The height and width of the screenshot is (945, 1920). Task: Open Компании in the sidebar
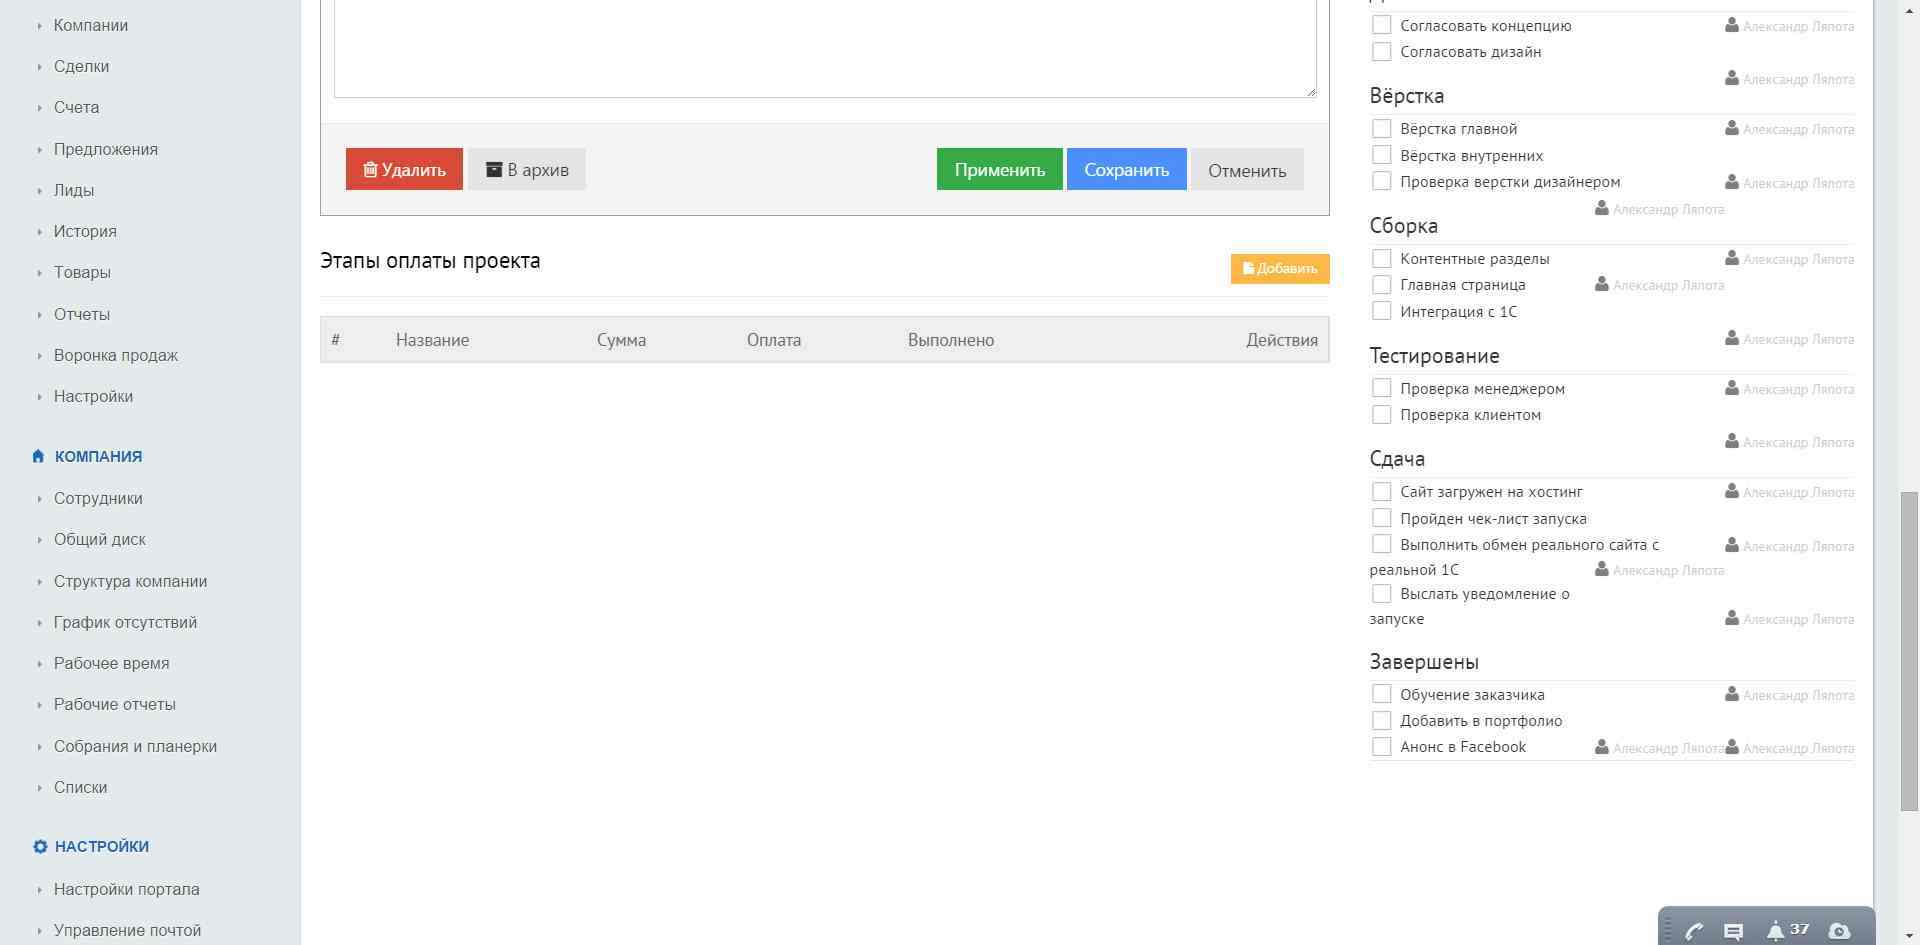[x=91, y=25]
